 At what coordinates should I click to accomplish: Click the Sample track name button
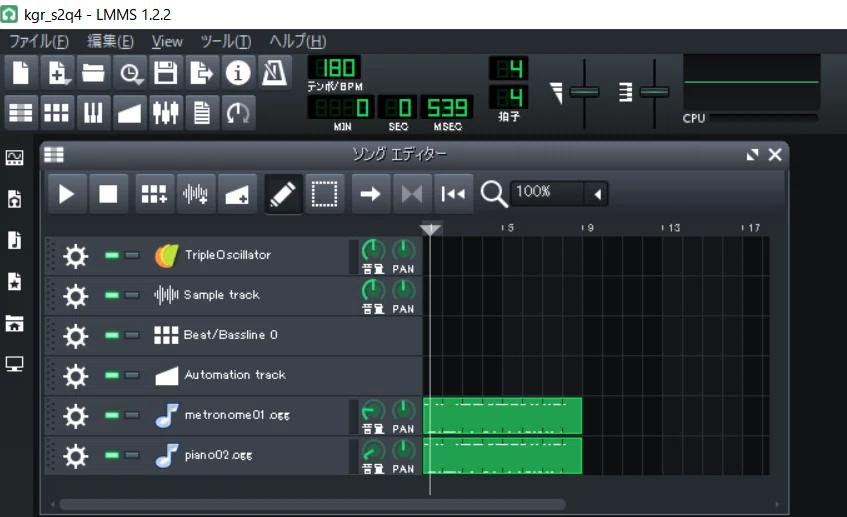coord(248,295)
